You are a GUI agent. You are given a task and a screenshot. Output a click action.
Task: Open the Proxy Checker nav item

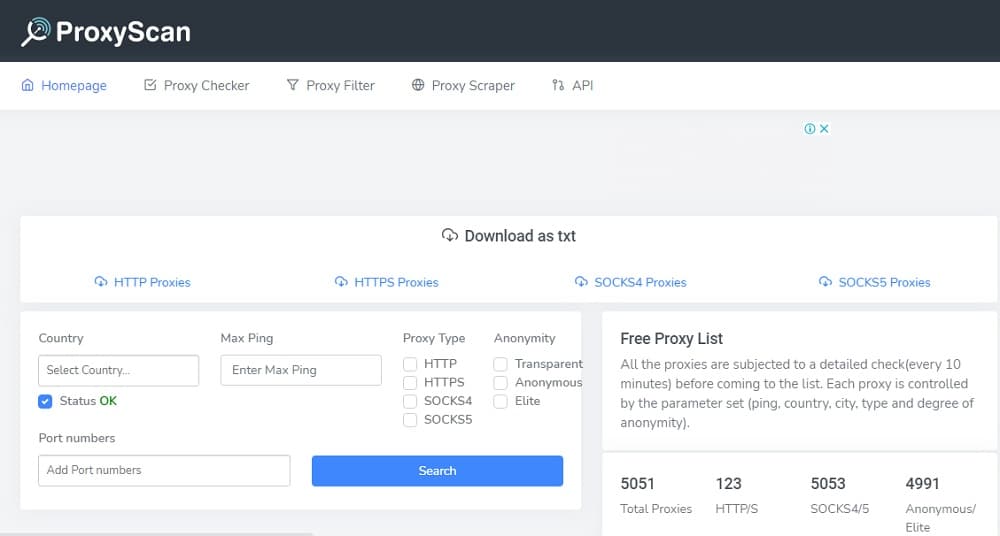(196, 86)
